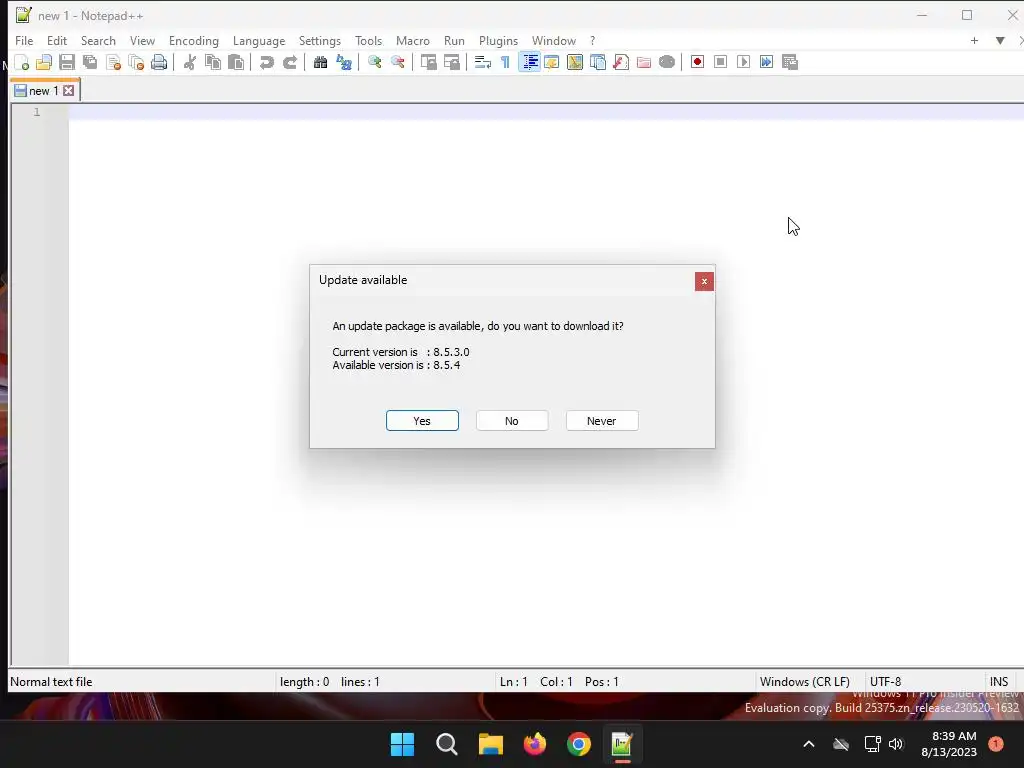1024x768 pixels.
Task: Click No in Update available dialog
Action: coord(512,421)
